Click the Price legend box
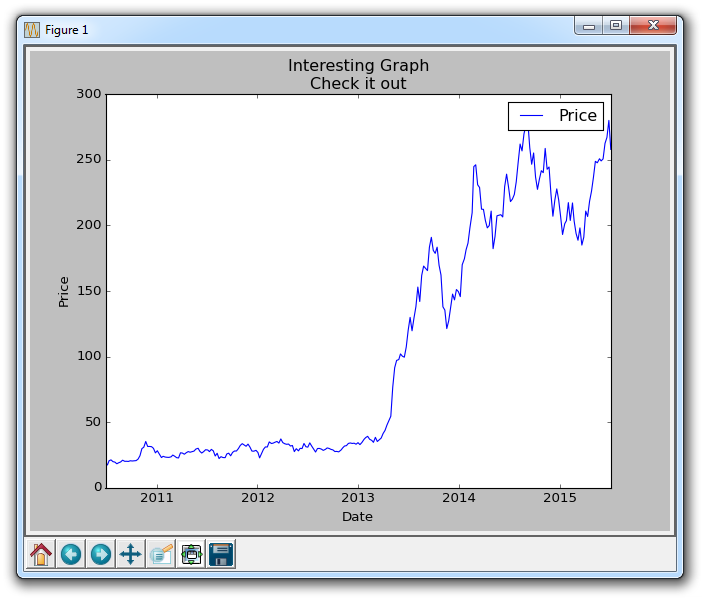Image resolution: width=703 pixels, height=599 pixels. (x=556, y=116)
